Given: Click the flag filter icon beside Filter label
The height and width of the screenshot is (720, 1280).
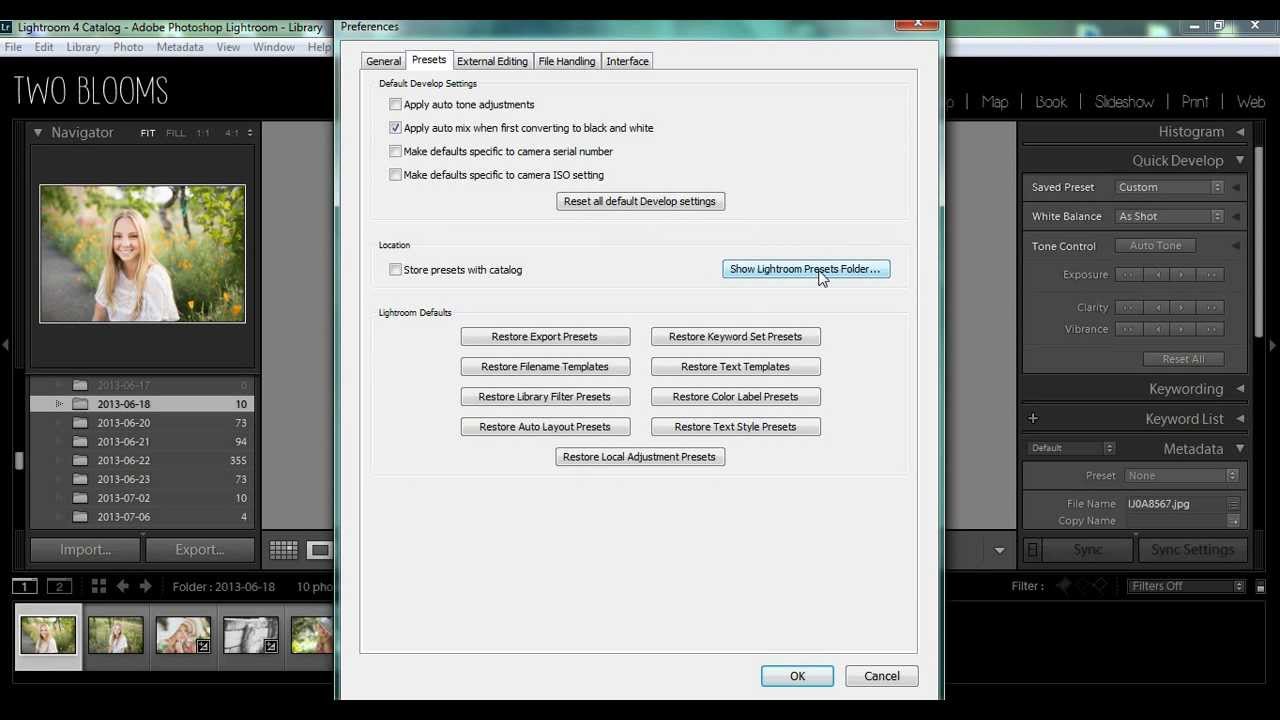Looking at the screenshot, I should pos(1064,586).
